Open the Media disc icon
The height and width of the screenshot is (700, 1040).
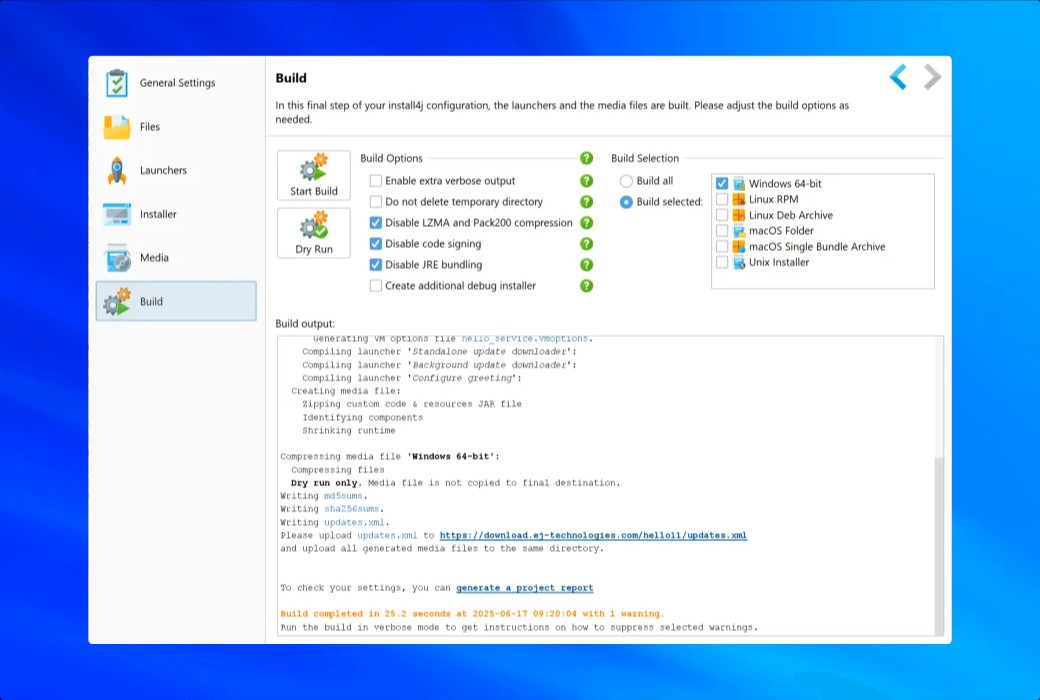[x=117, y=257]
